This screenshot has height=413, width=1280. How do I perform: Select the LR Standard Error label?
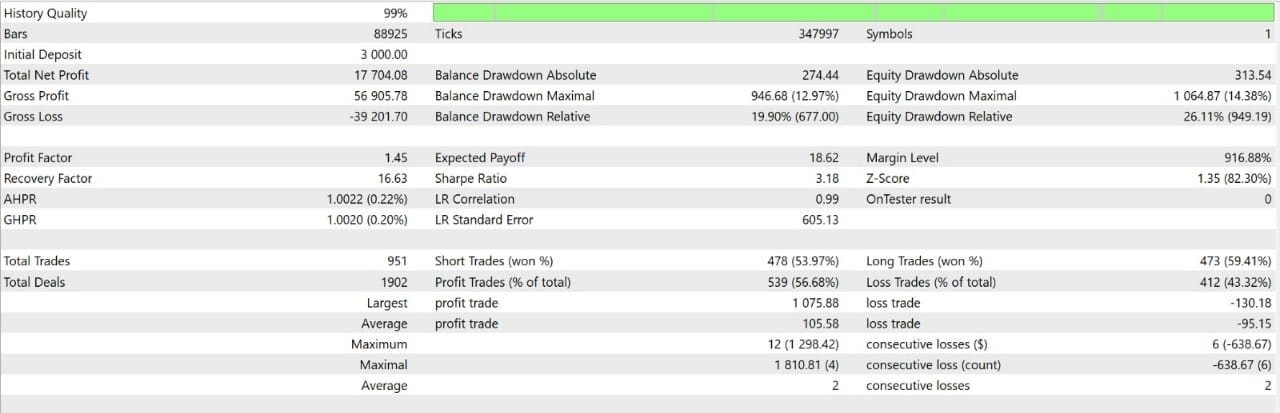tap(484, 220)
